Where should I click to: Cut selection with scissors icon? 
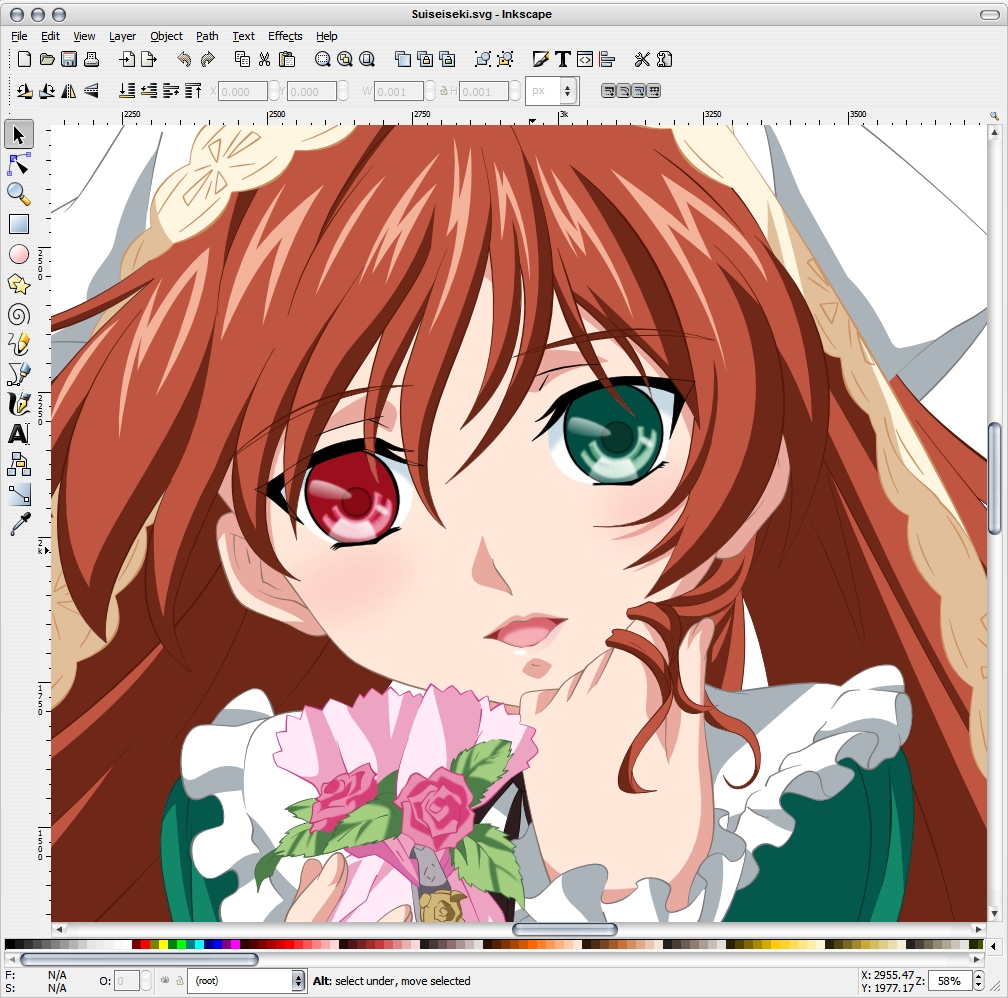(264, 59)
